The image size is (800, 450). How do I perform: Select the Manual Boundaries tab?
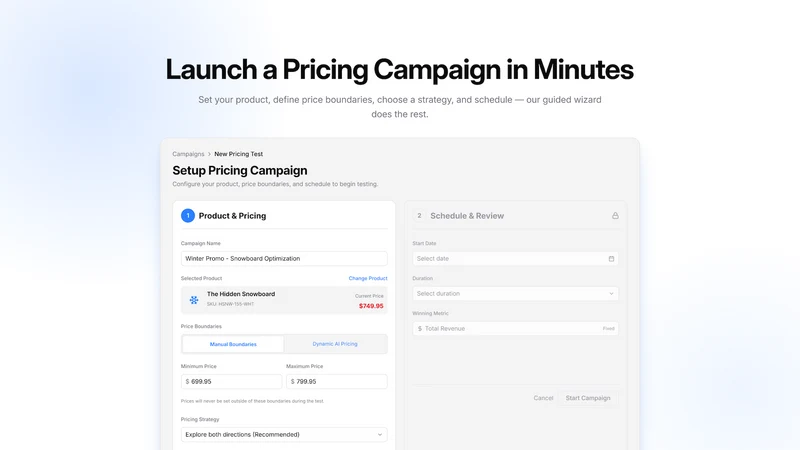(233, 344)
